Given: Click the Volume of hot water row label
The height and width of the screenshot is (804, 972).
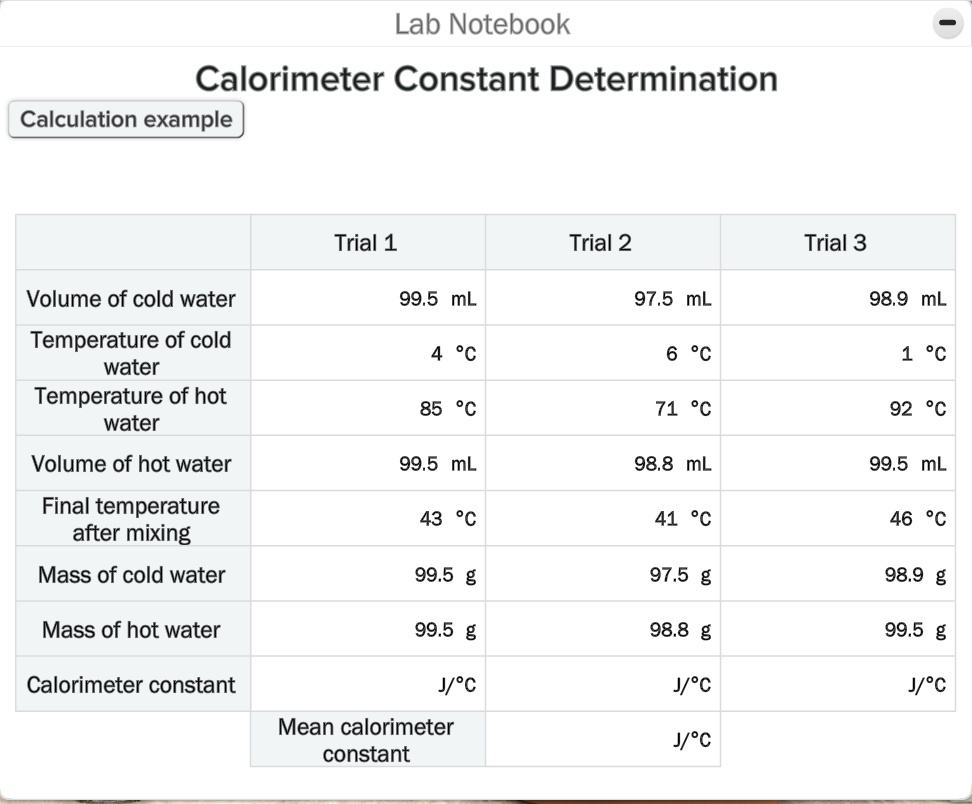Looking at the screenshot, I should point(131,462).
